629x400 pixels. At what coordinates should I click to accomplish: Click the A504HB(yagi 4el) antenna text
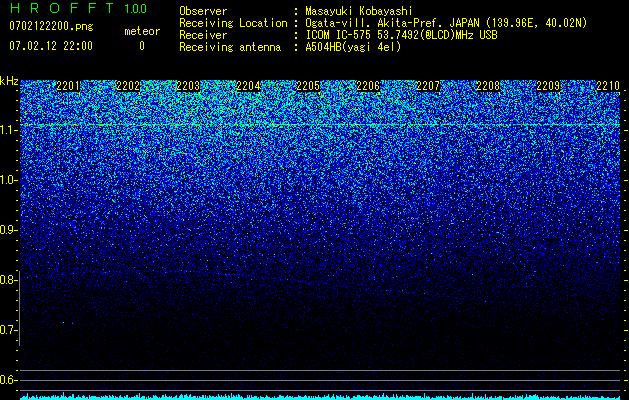[353, 47]
